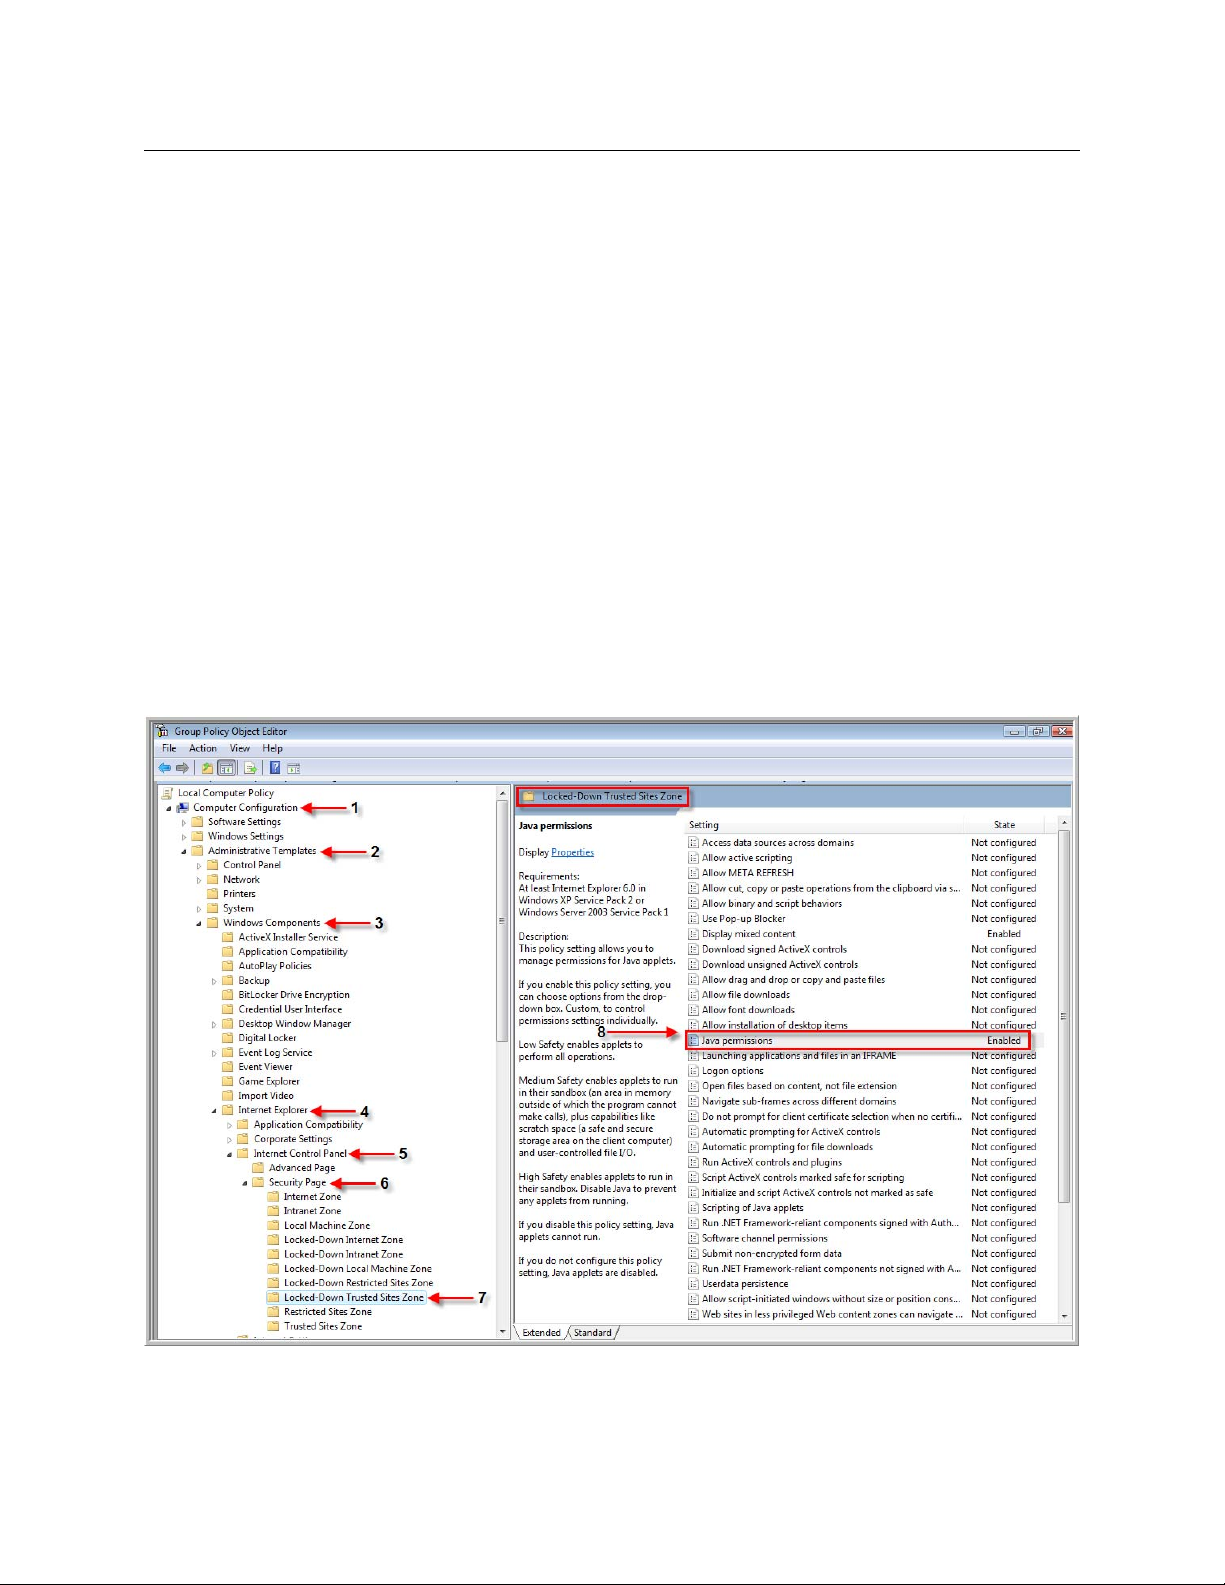
Task: Open the Help menu
Action: tap(273, 748)
